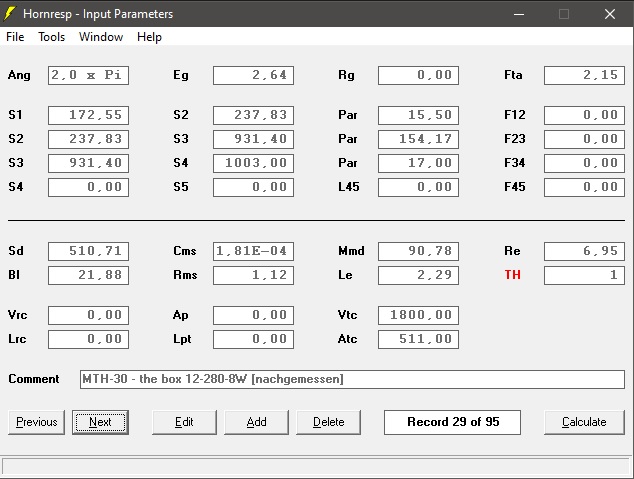Click the Record 29 of 95 indicator
This screenshot has width=634, height=479.
click(452, 422)
